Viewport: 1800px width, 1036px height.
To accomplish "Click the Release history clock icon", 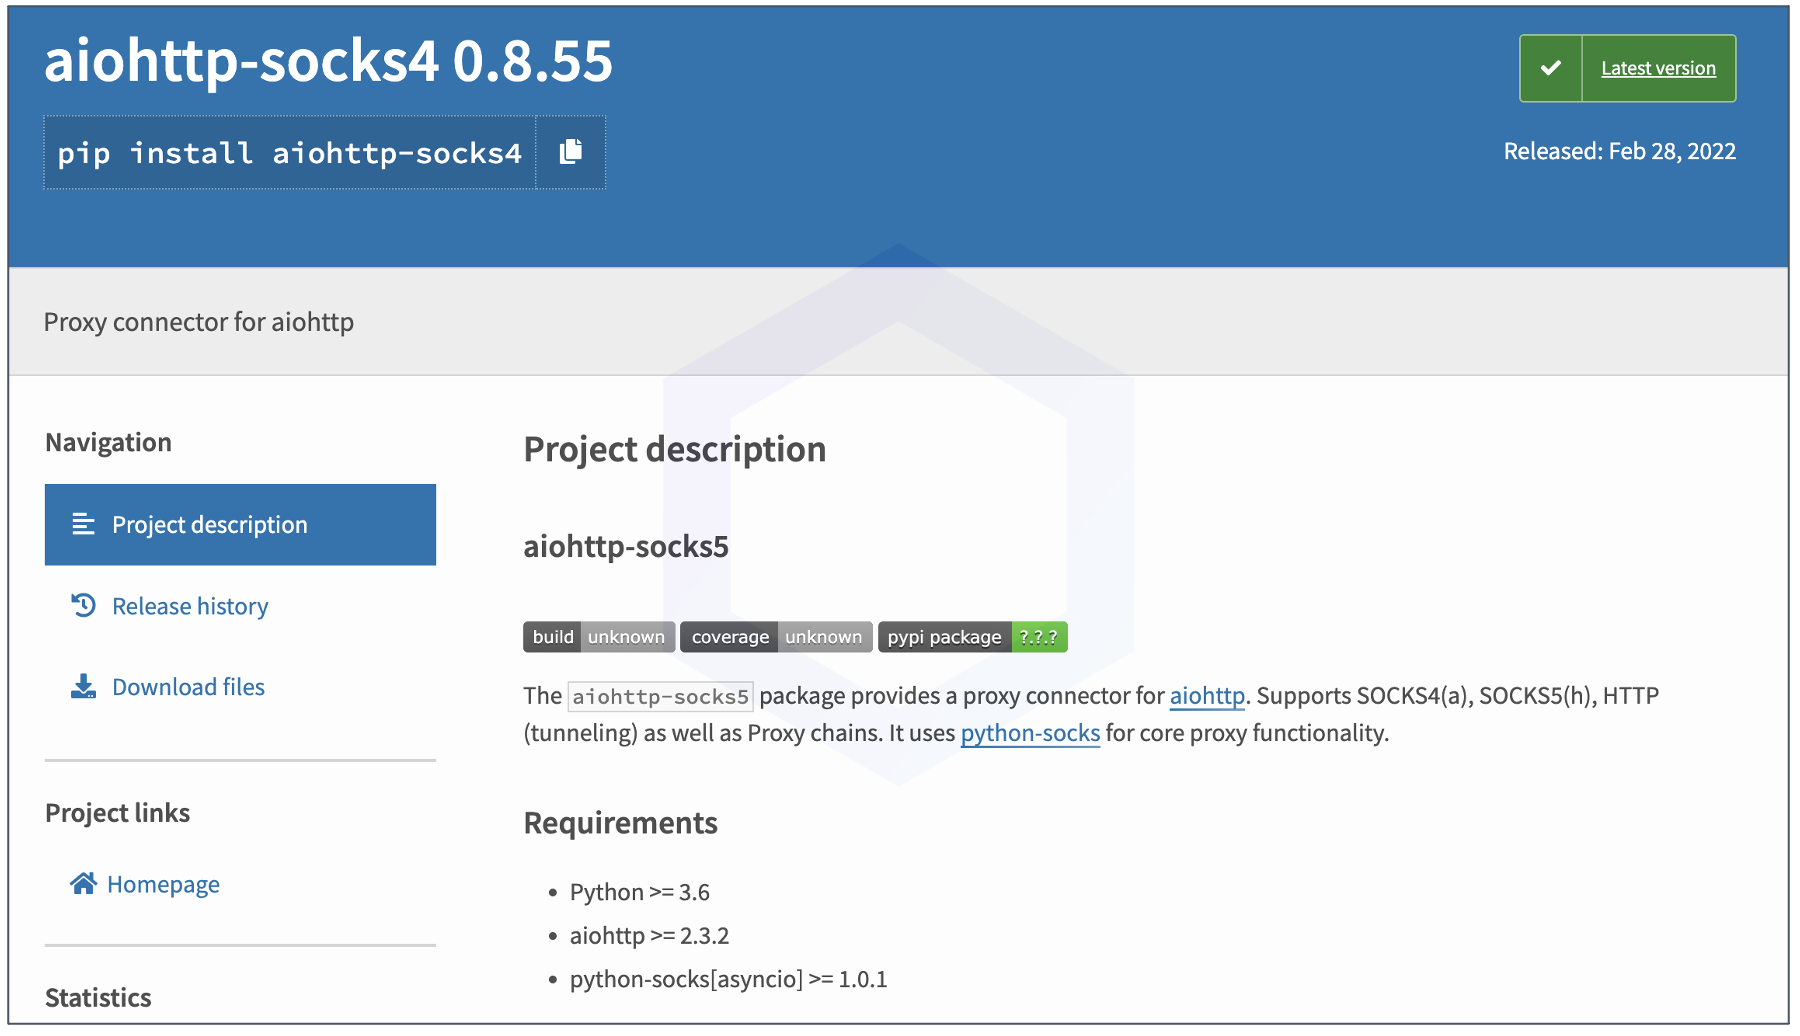I will [x=83, y=606].
